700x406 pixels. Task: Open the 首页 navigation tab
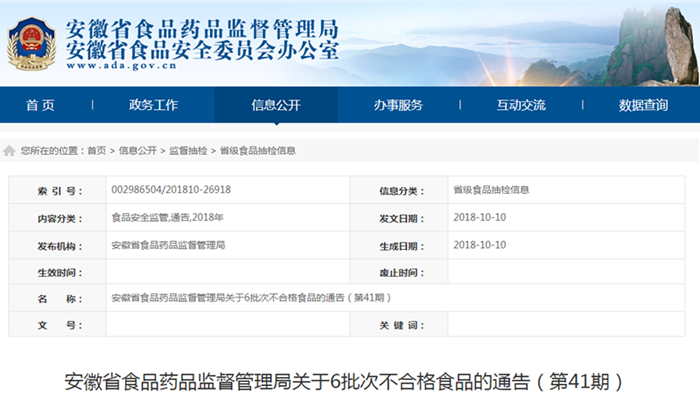[x=40, y=105]
